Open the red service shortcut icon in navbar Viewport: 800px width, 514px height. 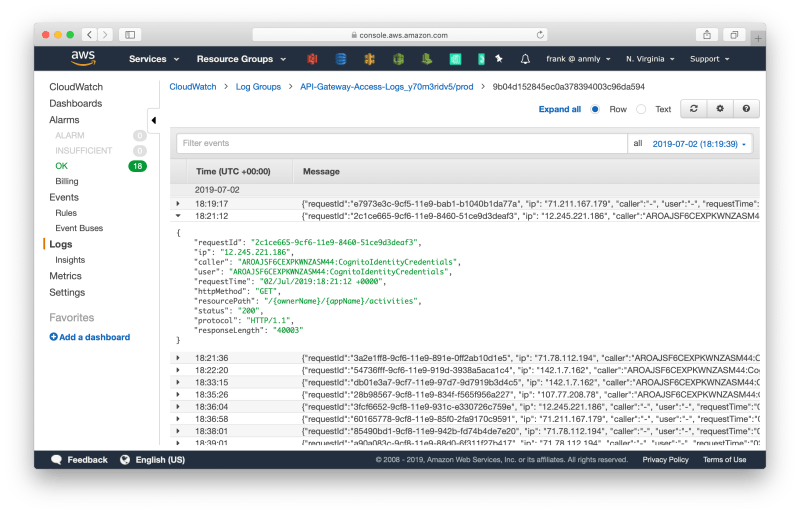pyautogui.click(x=312, y=59)
